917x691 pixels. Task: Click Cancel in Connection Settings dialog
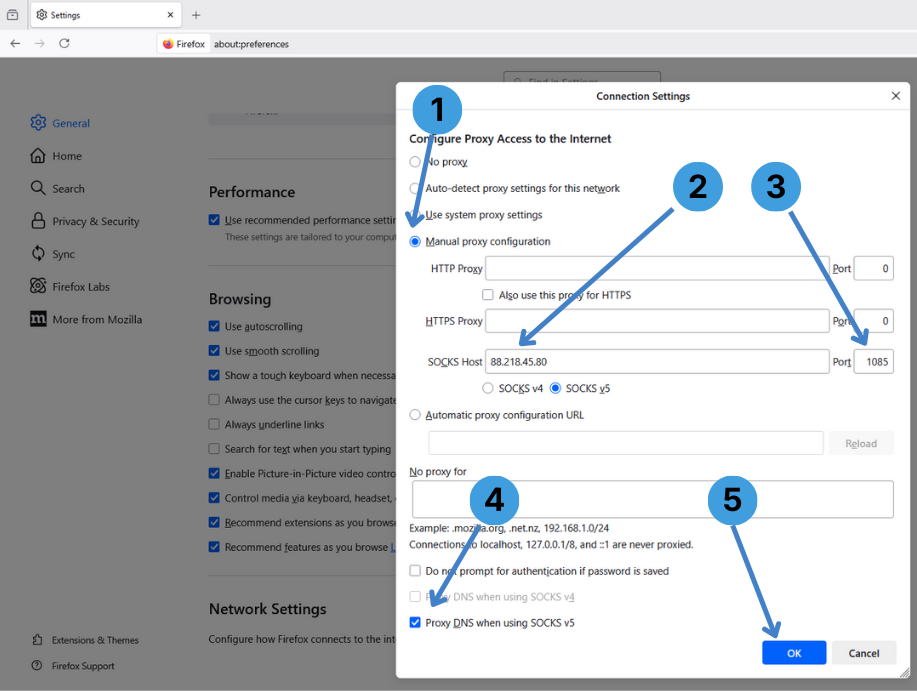click(863, 652)
